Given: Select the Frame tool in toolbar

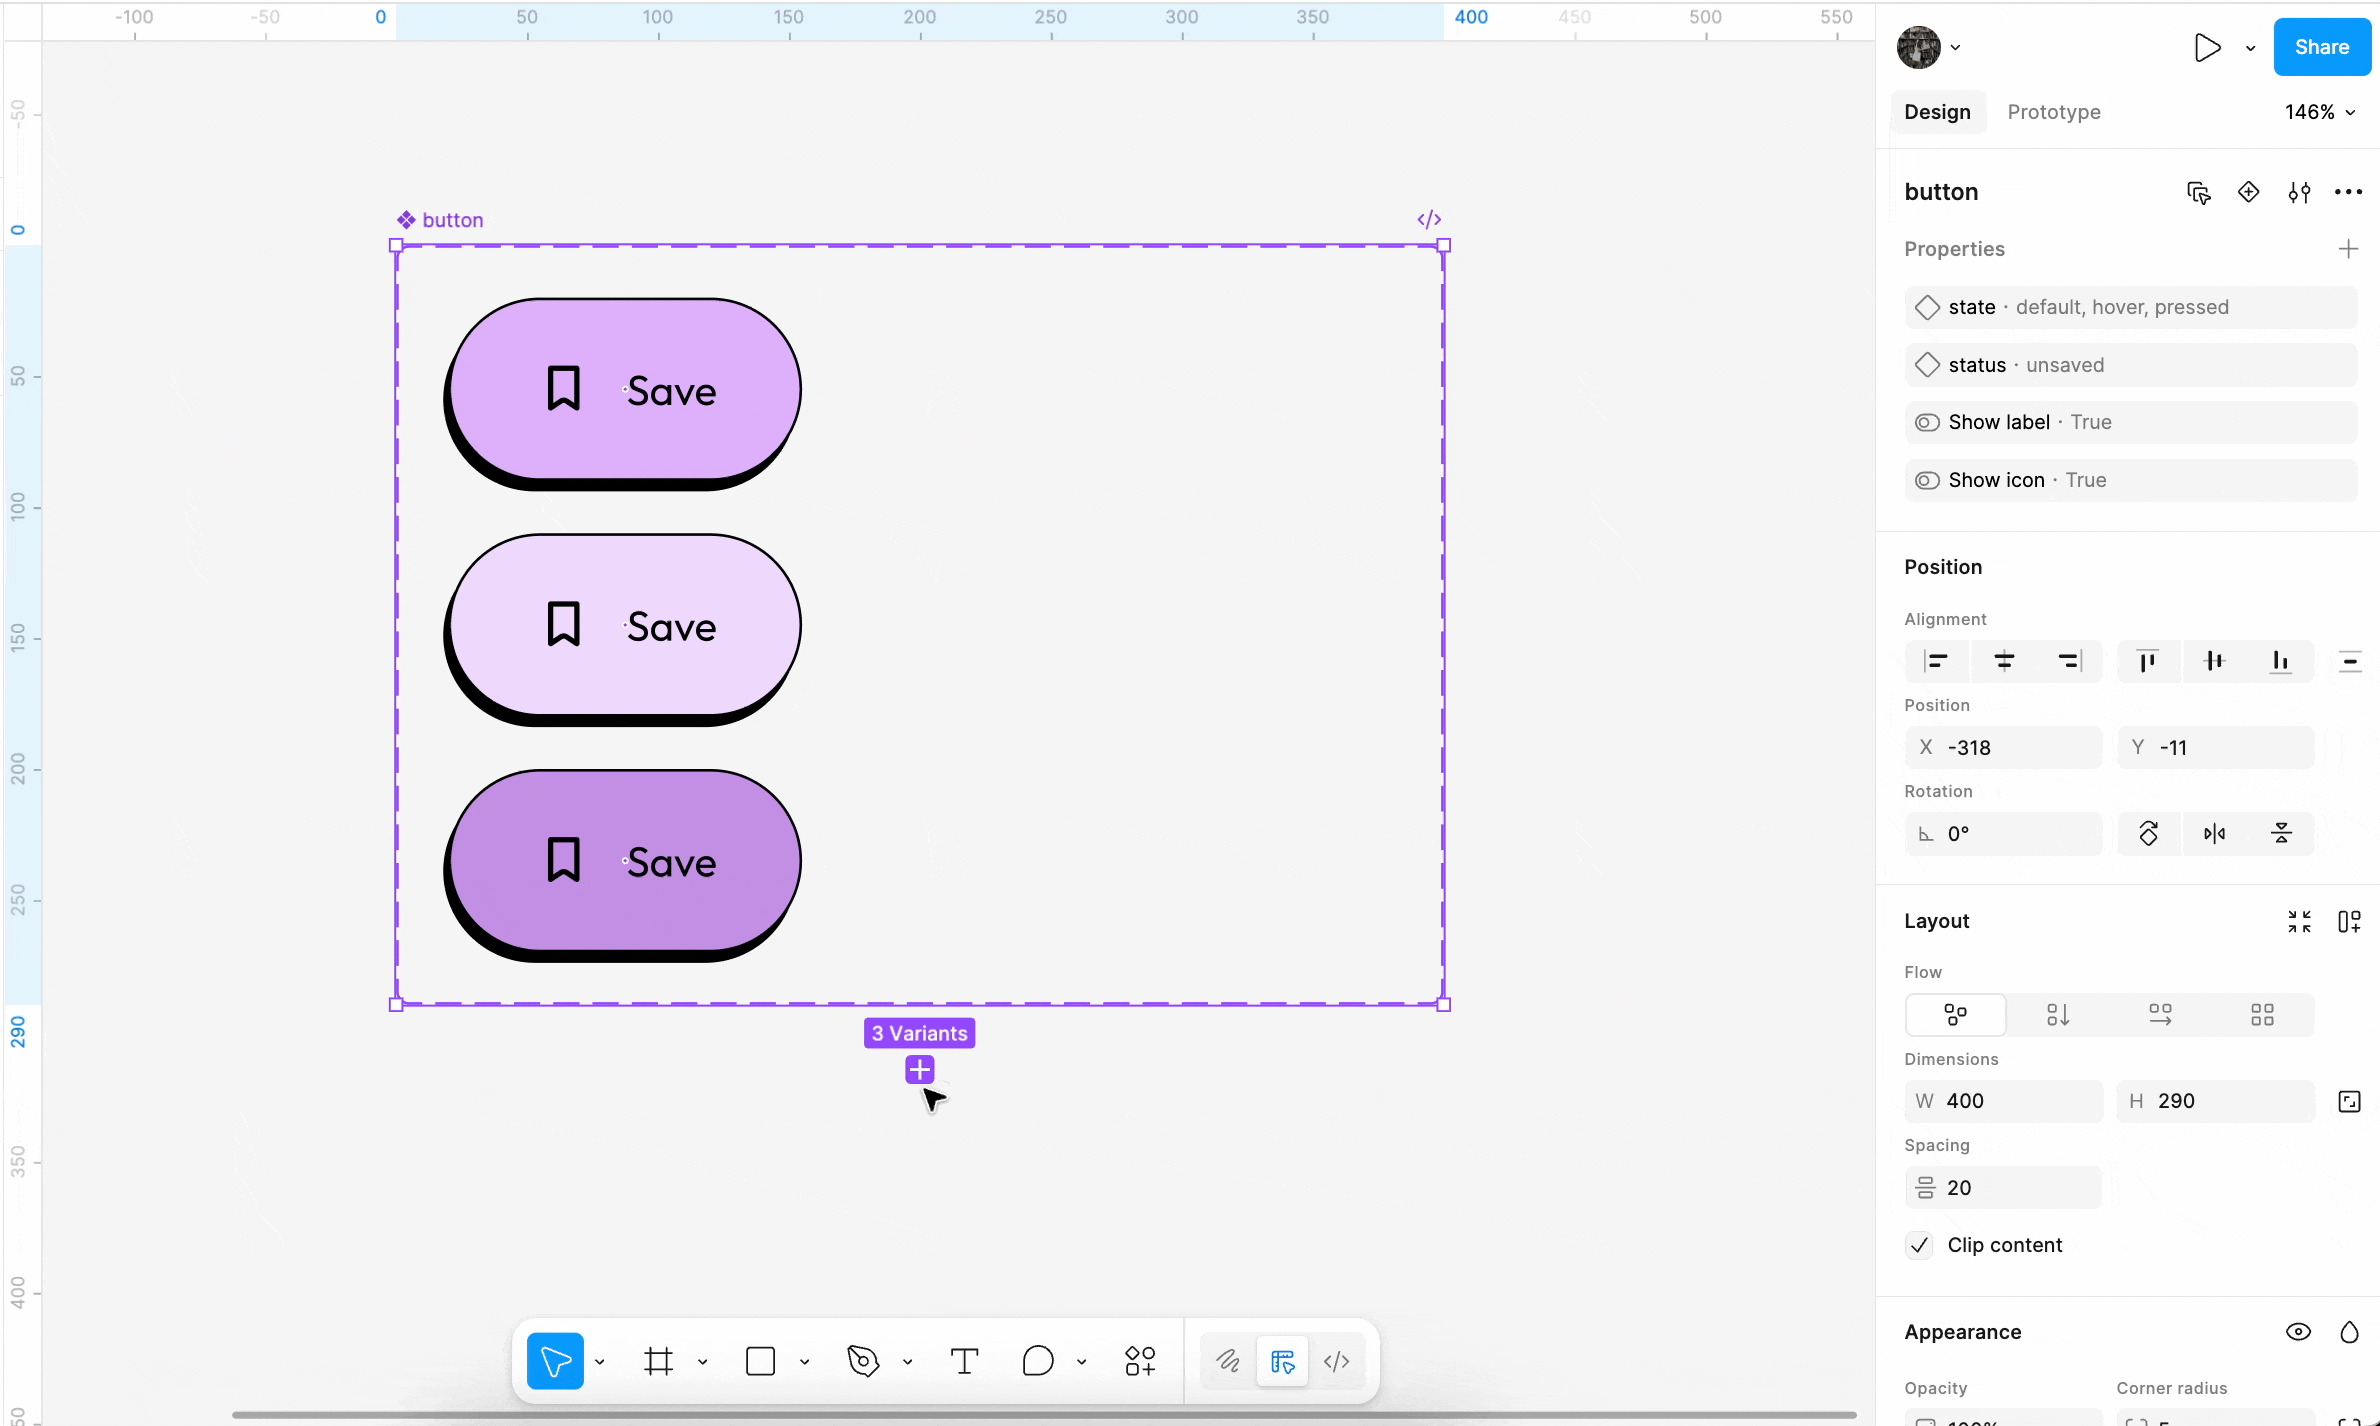Looking at the screenshot, I should (658, 1361).
